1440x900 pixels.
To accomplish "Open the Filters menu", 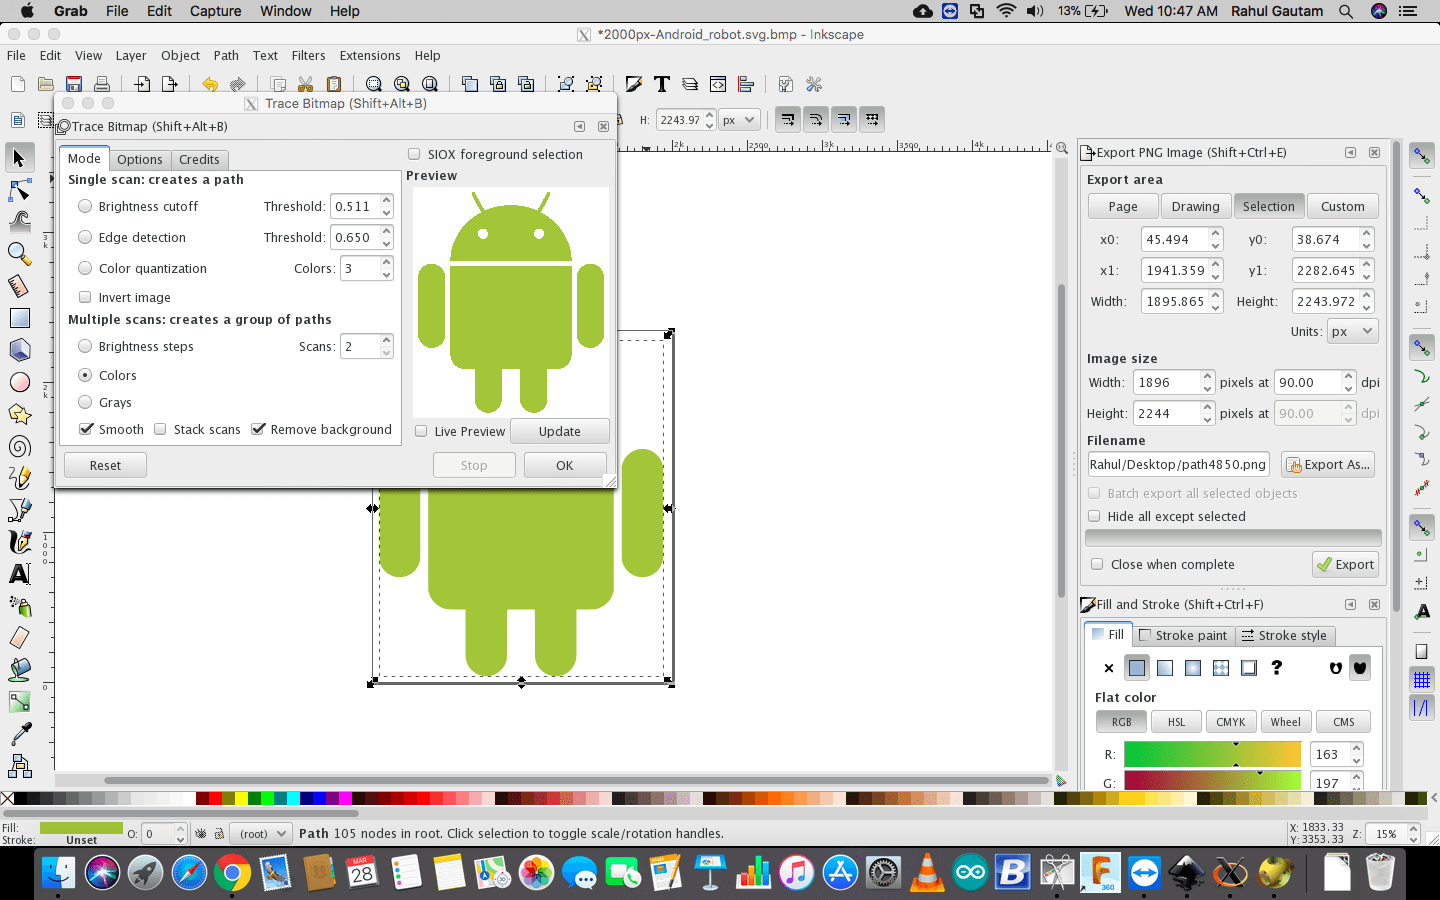I will tap(308, 56).
